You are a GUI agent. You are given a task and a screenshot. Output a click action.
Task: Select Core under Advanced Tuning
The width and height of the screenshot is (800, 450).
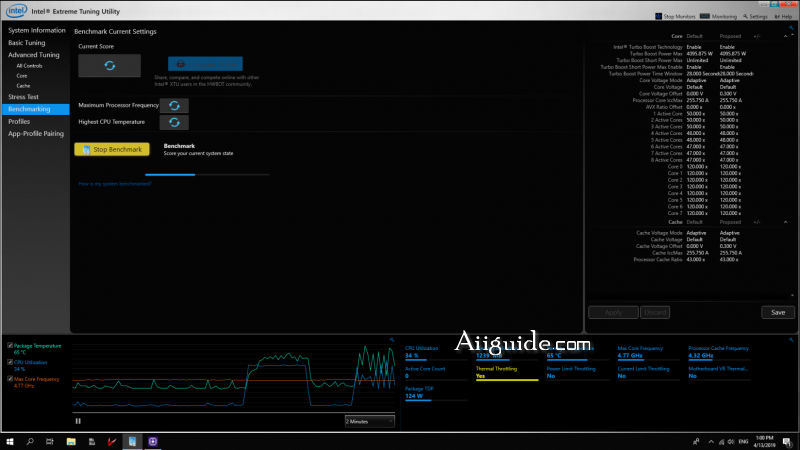(x=21, y=76)
